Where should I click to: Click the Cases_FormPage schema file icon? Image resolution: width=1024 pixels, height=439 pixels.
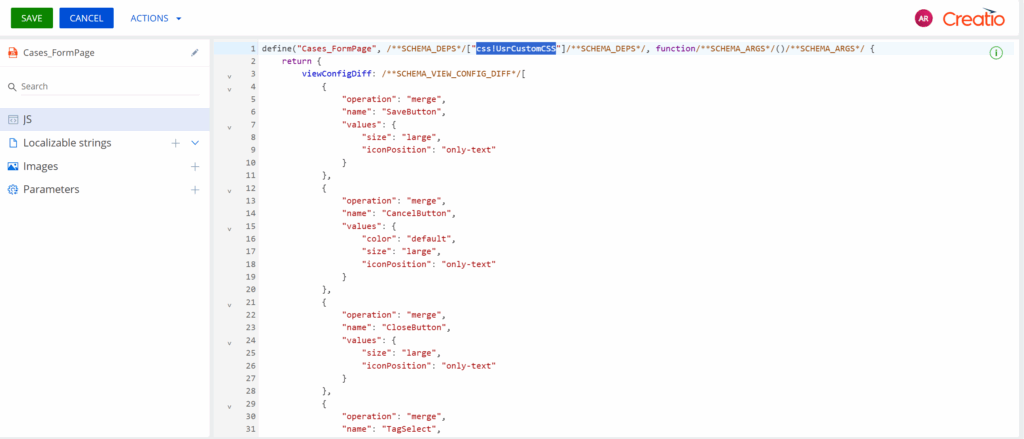click(12, 53)
